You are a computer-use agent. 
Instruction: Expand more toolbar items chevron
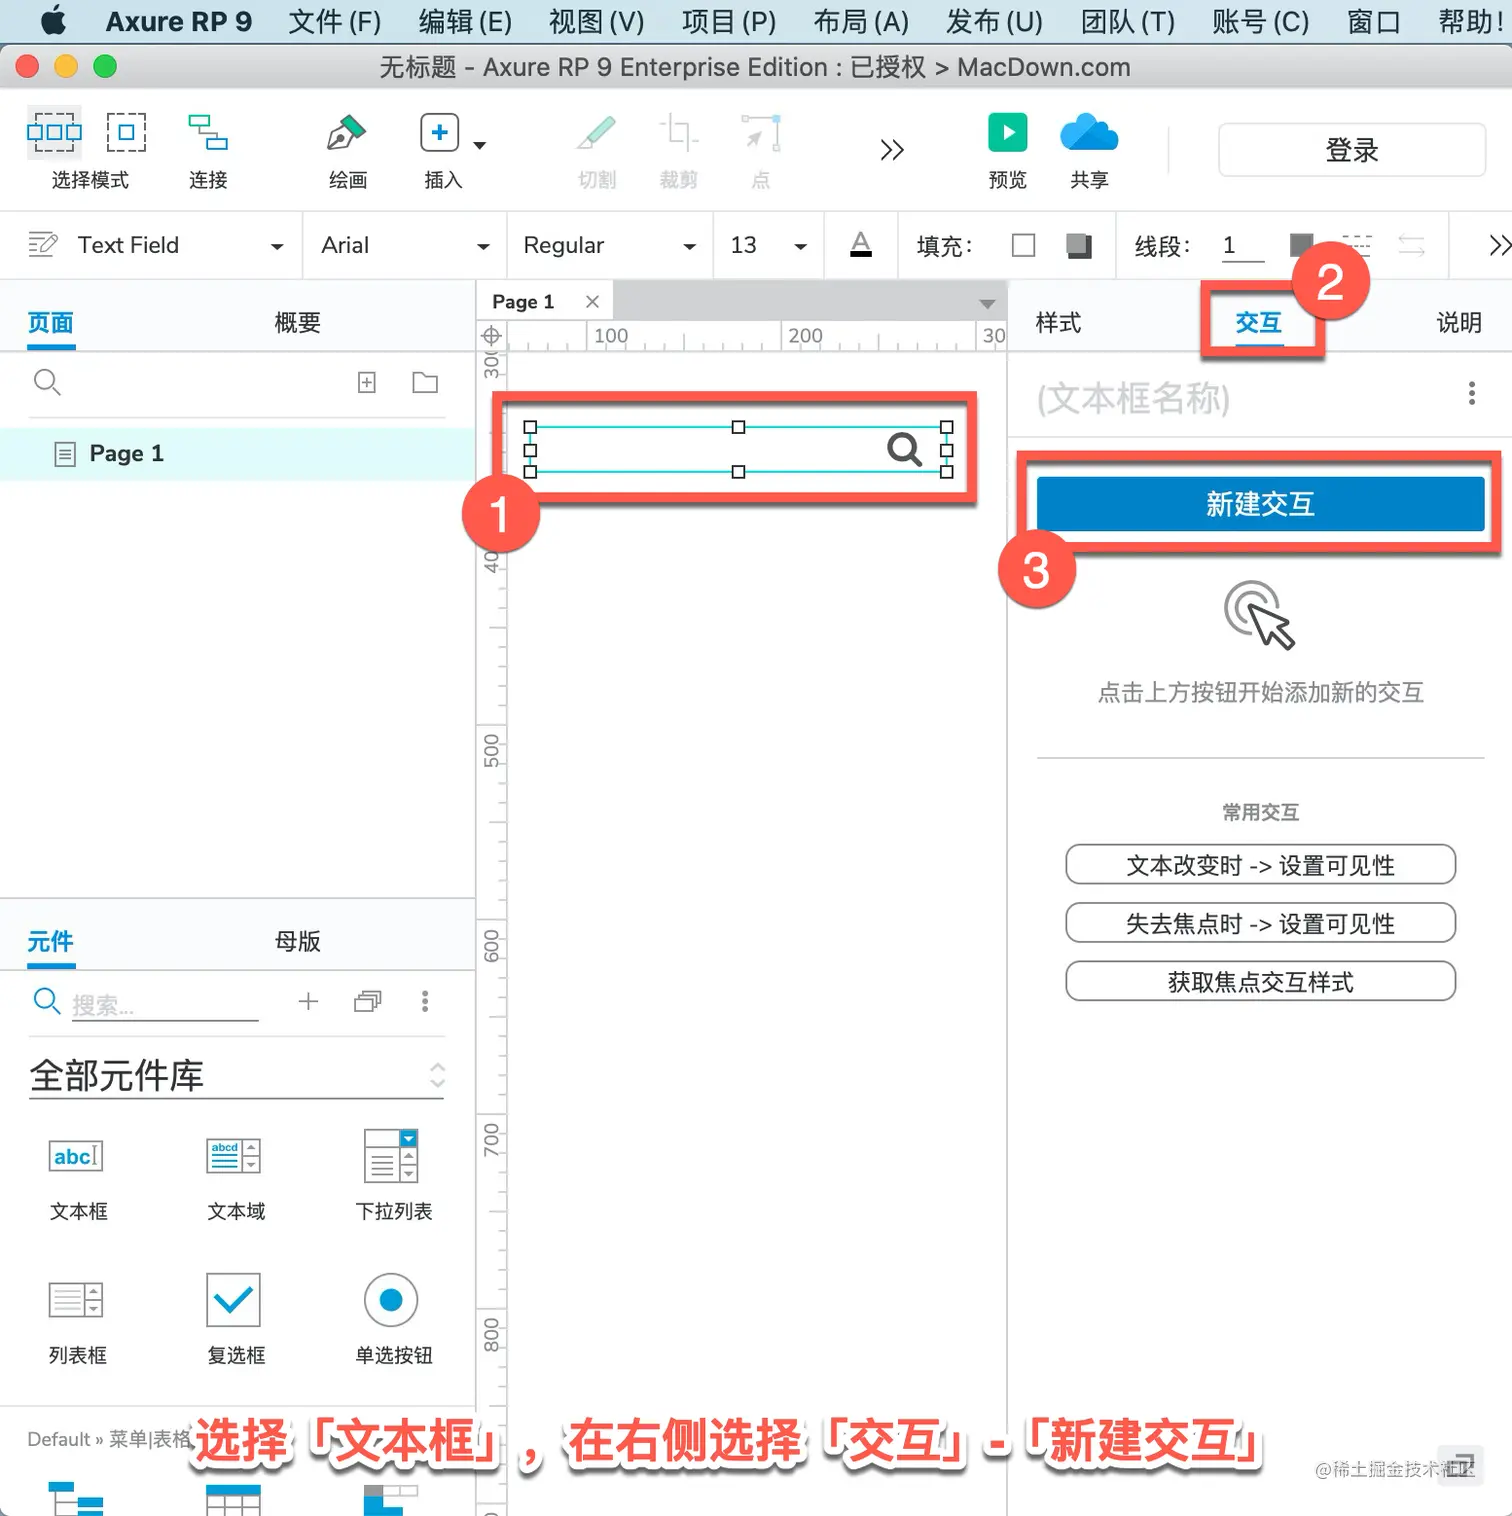(892, 150)
